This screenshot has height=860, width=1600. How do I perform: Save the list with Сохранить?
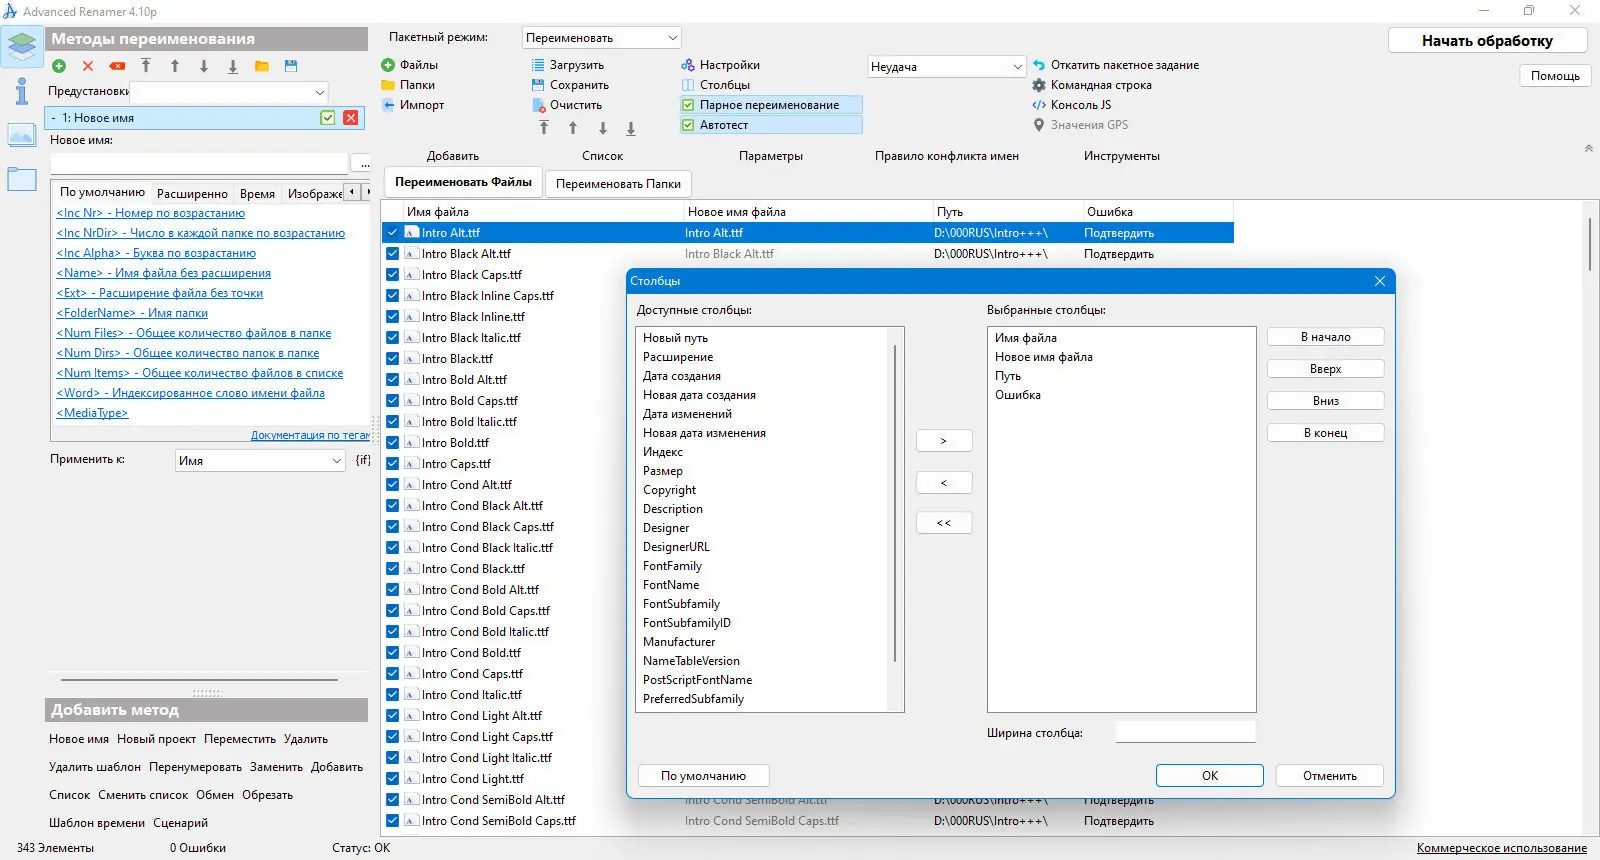(x=570, y=85)
